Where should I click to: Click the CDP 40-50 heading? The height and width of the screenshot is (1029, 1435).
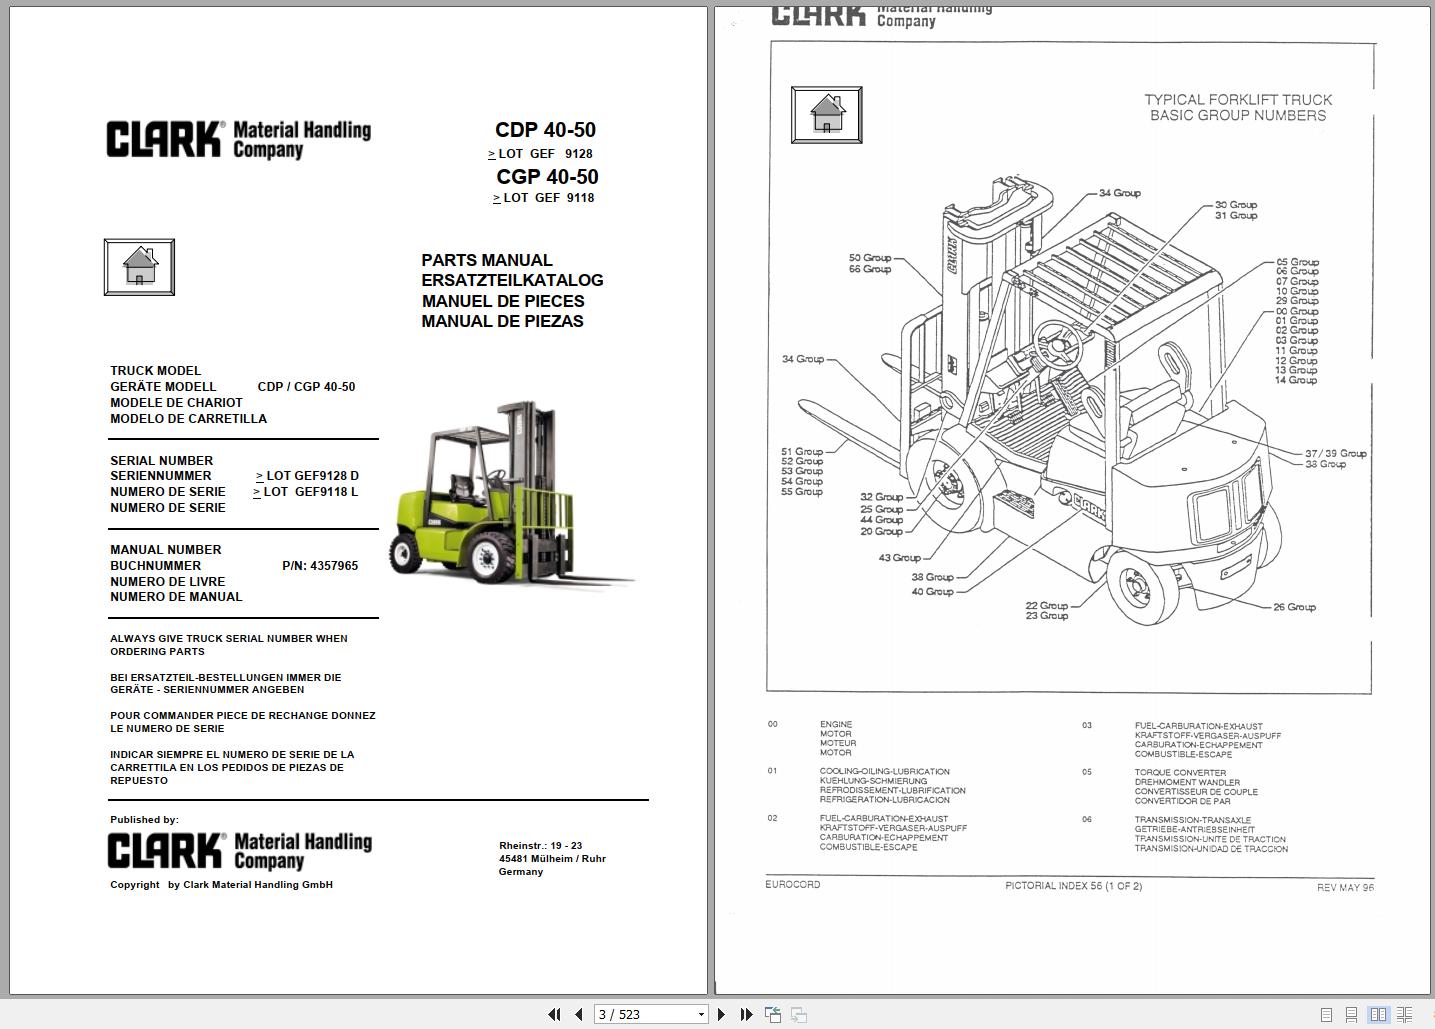tap(545, 130)
